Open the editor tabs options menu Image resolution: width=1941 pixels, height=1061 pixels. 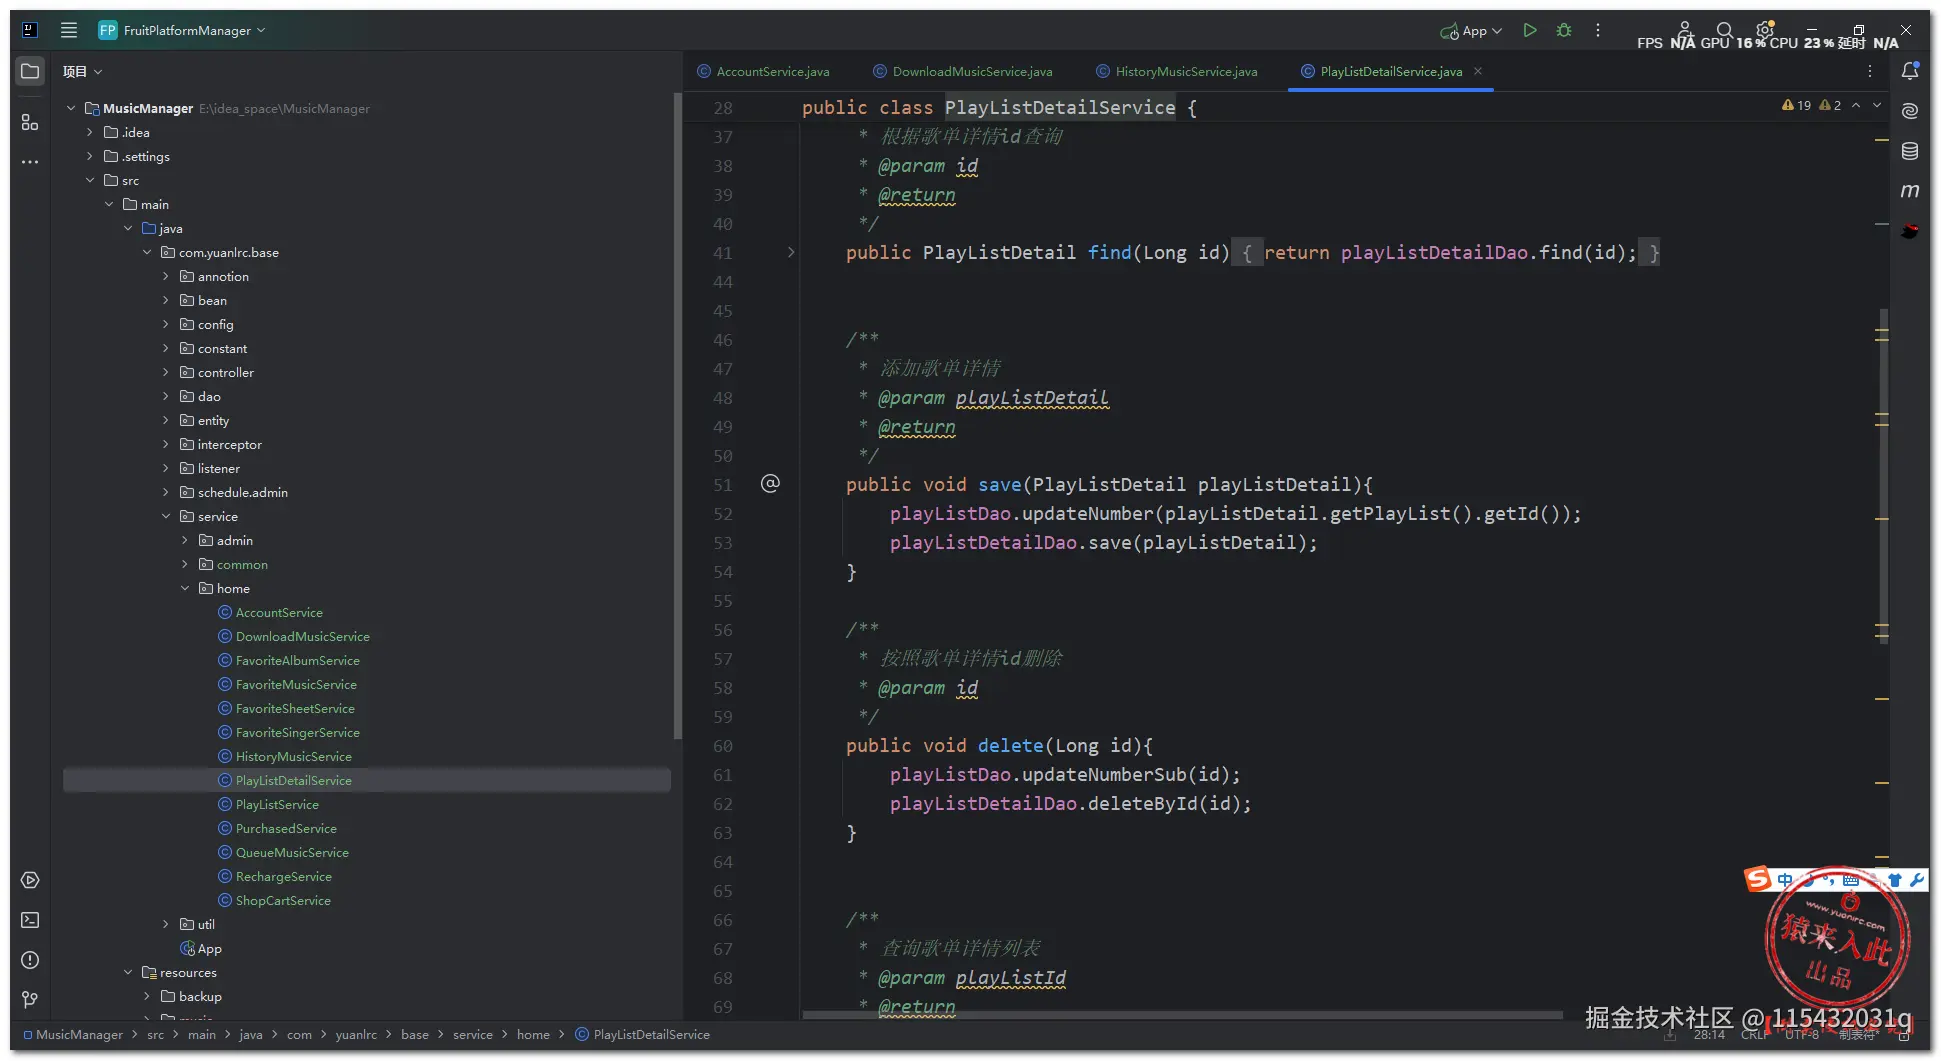[1870, 71]
